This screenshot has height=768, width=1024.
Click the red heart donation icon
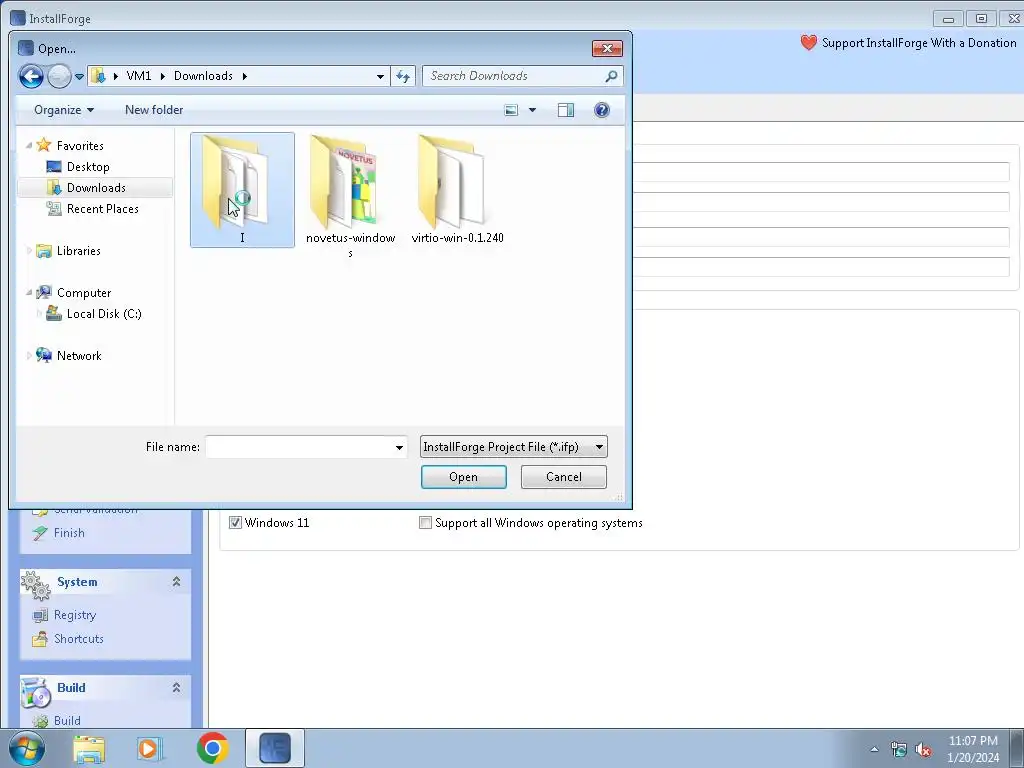coord(808,43)
